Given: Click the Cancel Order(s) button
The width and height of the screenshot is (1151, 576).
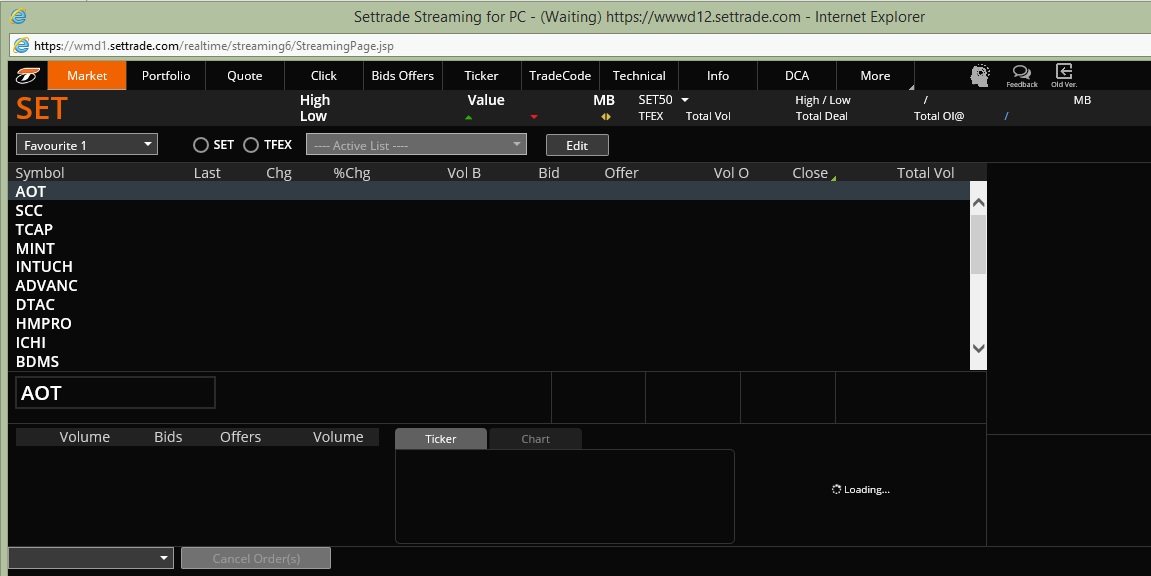Looking at the screenshot, I should (256, 558).
